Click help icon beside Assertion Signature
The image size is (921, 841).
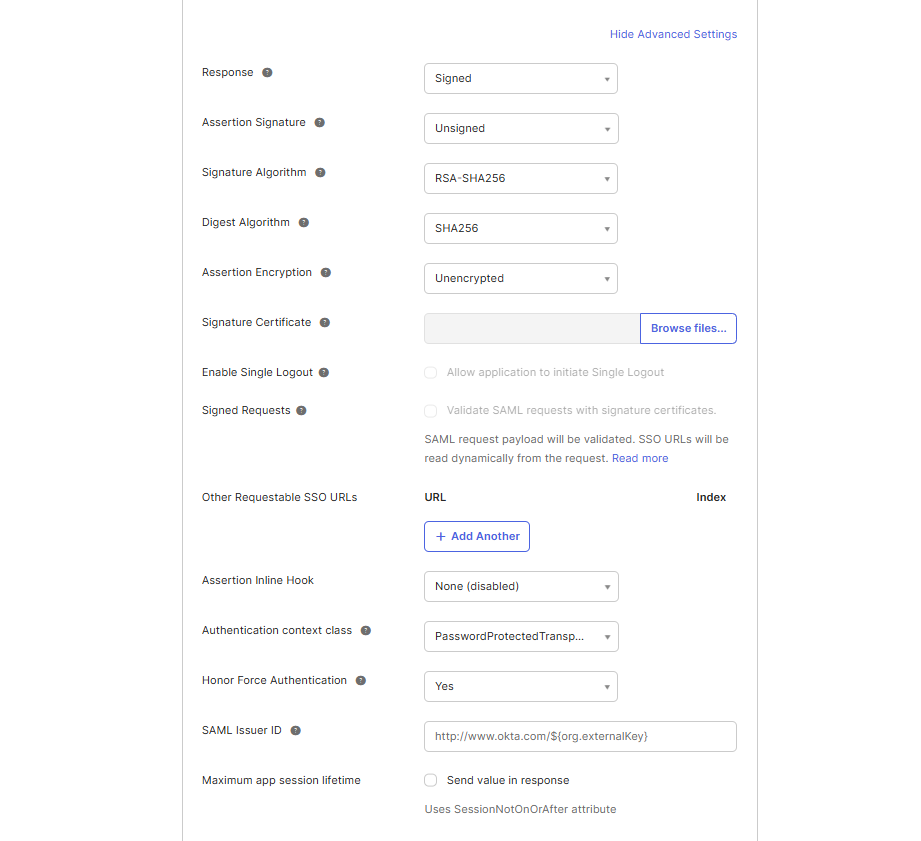pos(320,123)
